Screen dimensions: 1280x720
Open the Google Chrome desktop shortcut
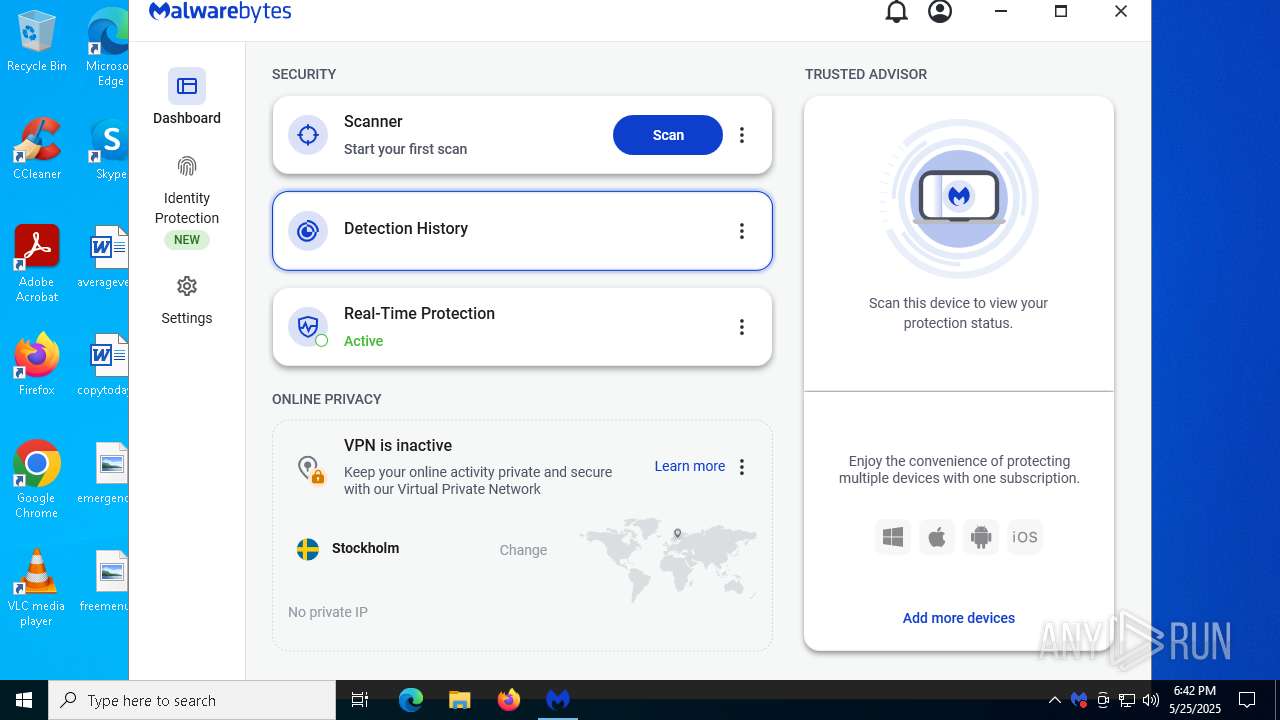pos(37,480)
